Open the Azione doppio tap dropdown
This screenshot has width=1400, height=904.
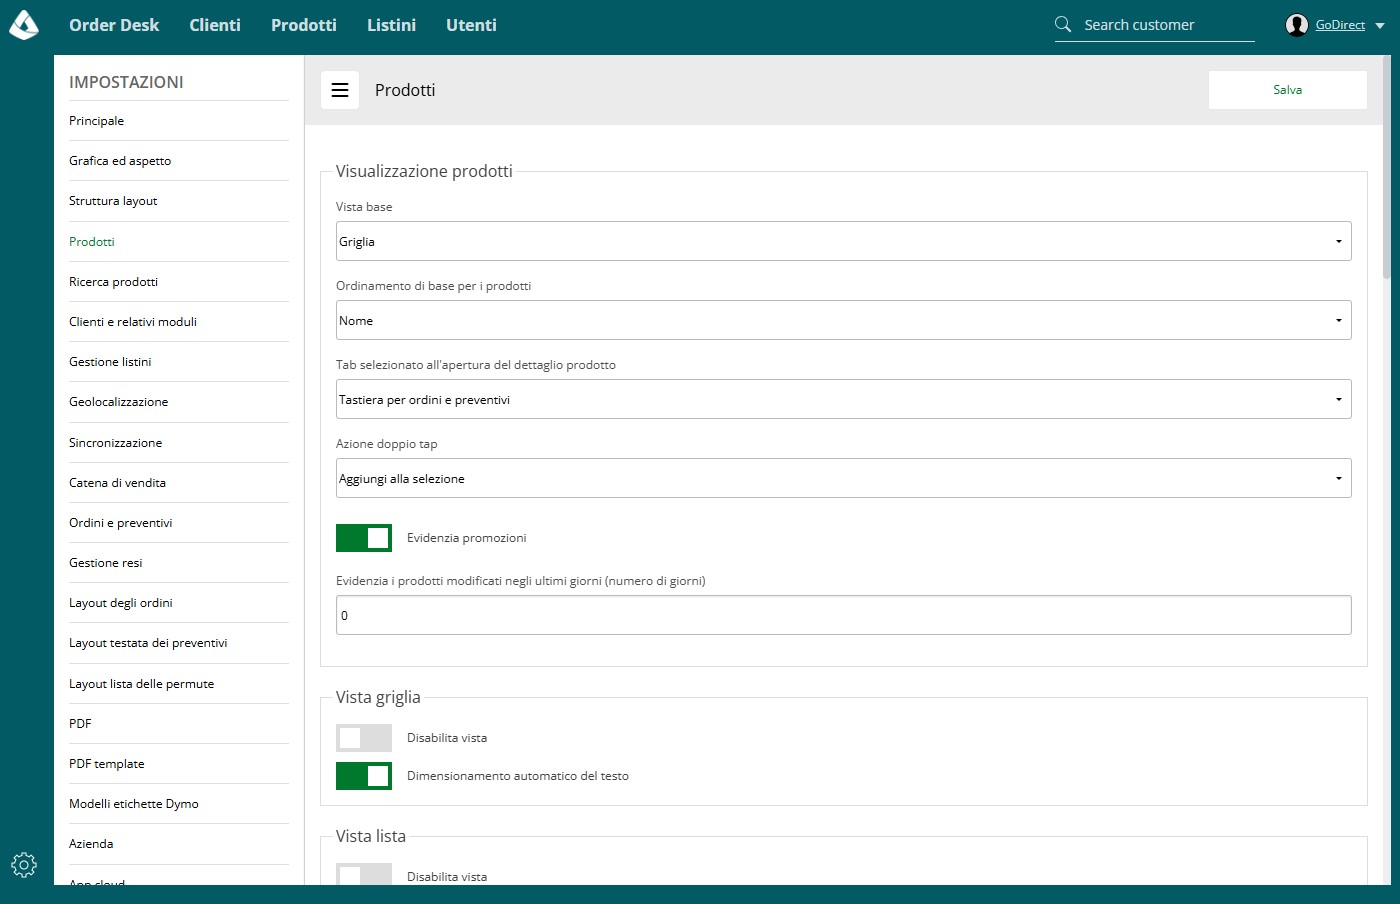pyautogui.click(x=844, y=478)
